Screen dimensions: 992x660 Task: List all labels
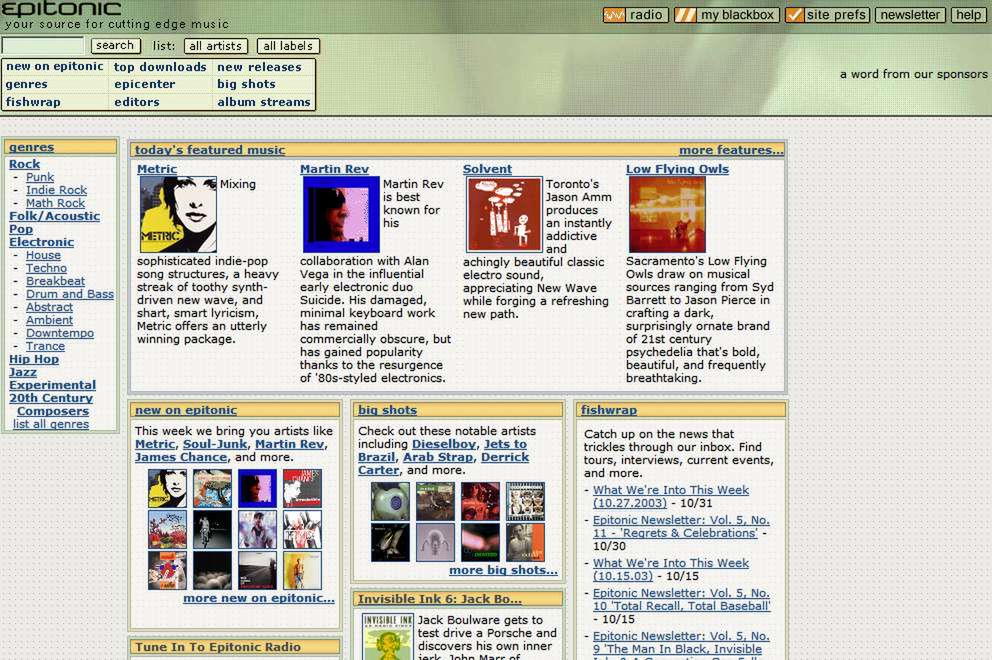click(x=288, y=46)
